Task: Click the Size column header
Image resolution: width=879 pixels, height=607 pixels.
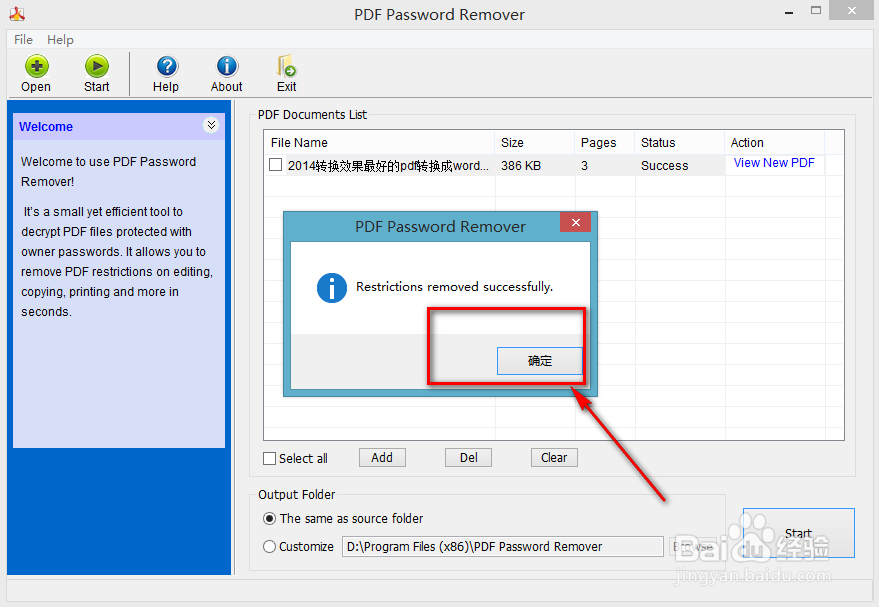Action: [x=535, y=143]
